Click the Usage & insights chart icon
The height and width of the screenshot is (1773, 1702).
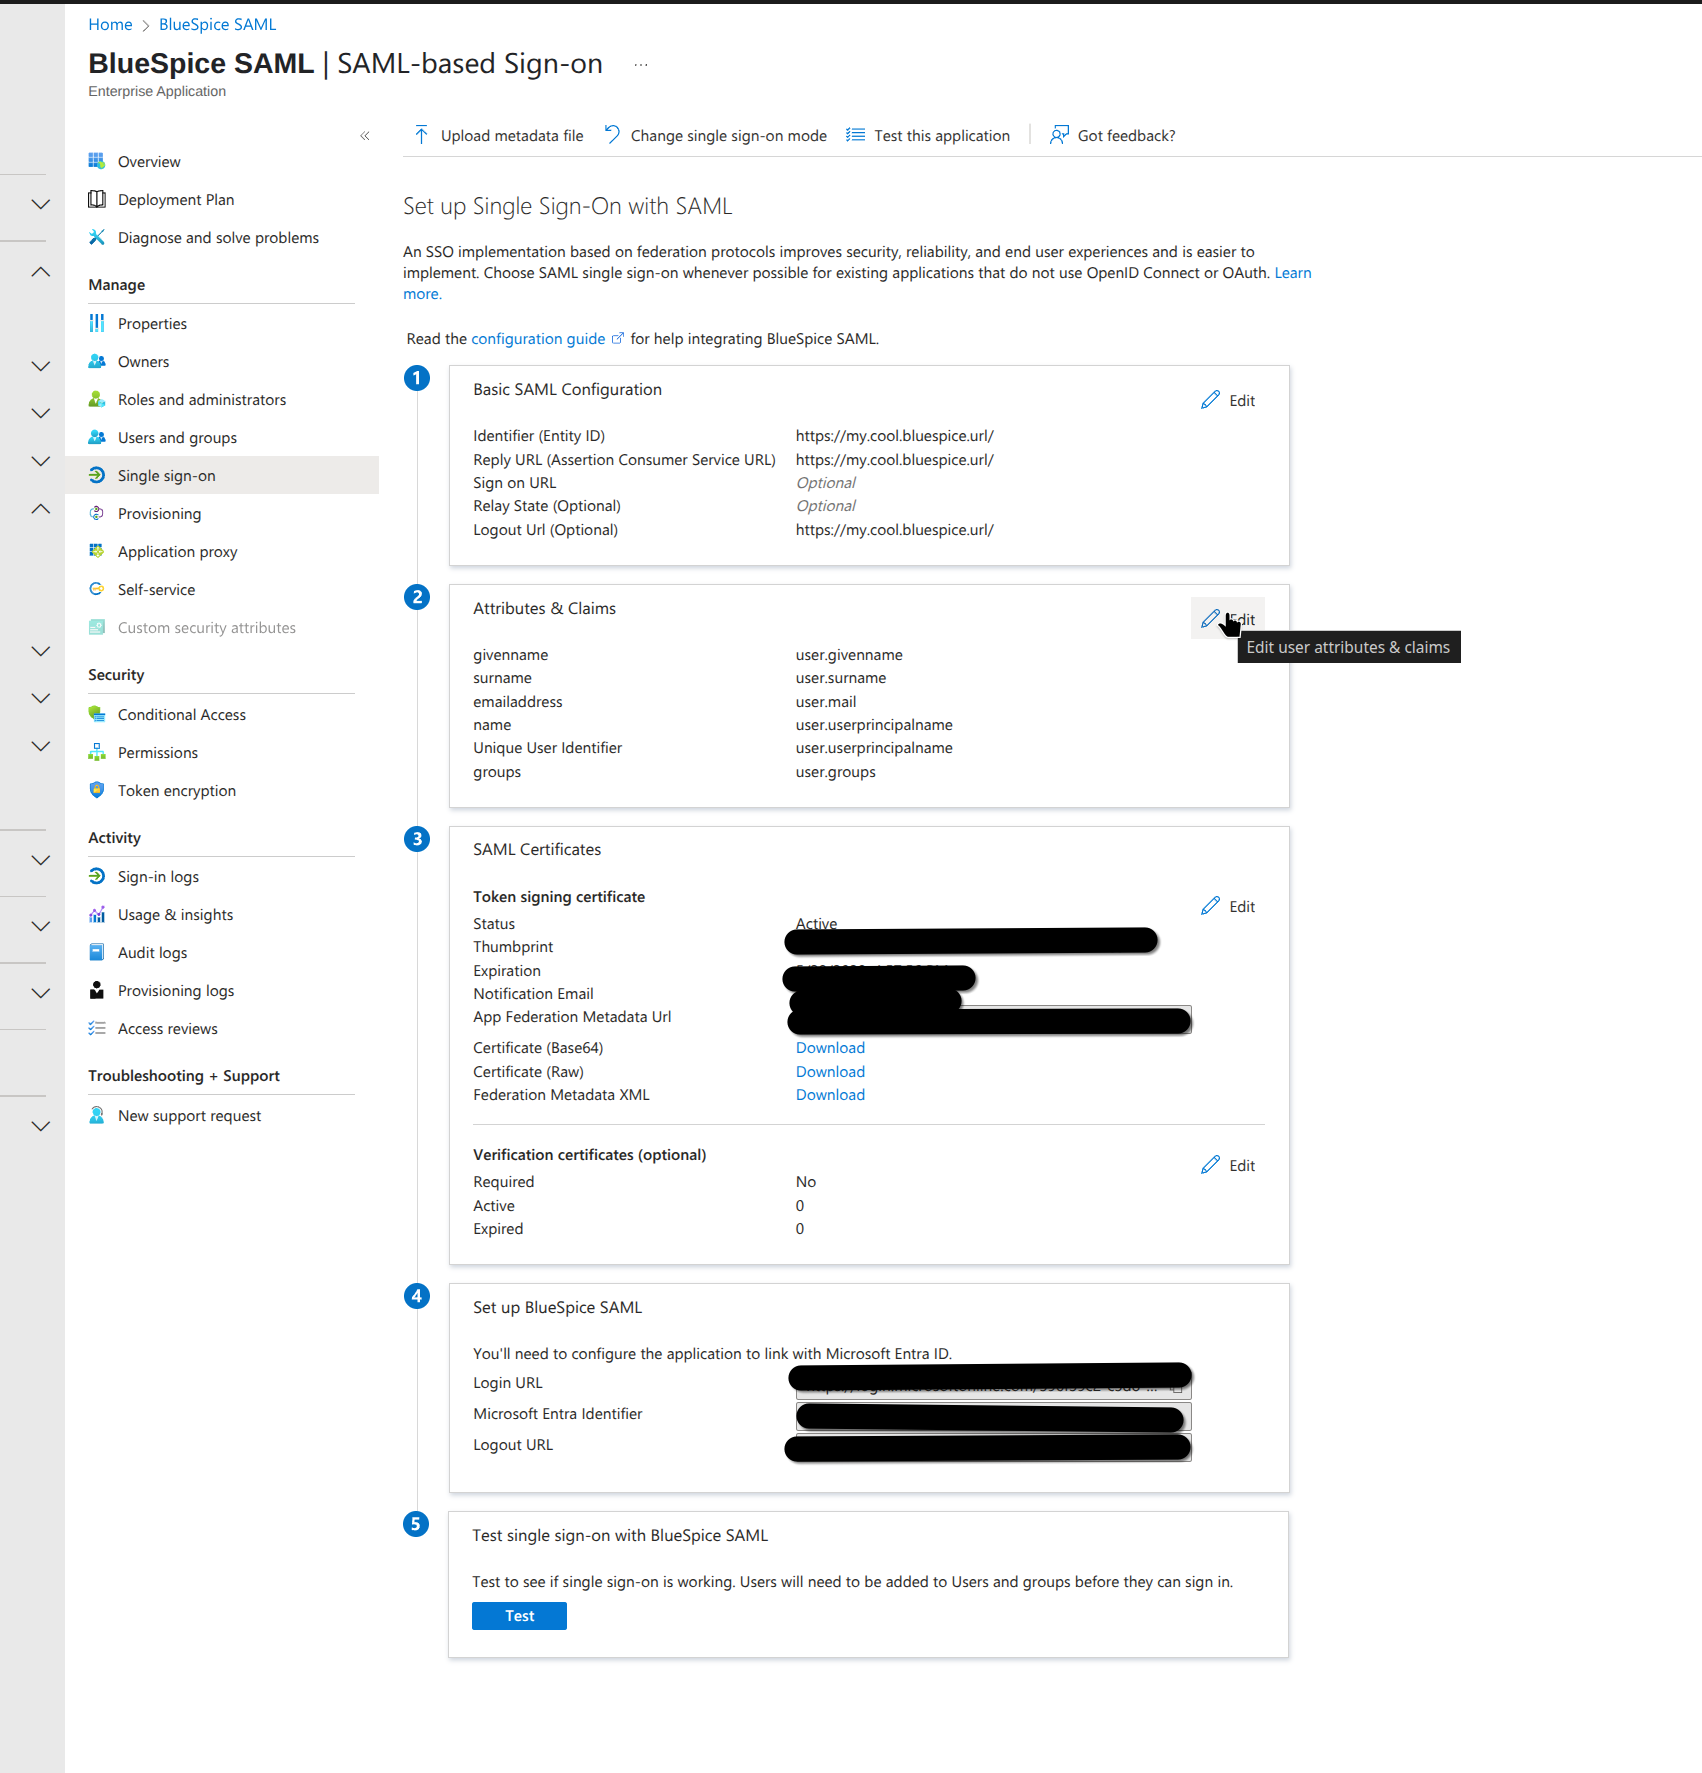[97, 914]
